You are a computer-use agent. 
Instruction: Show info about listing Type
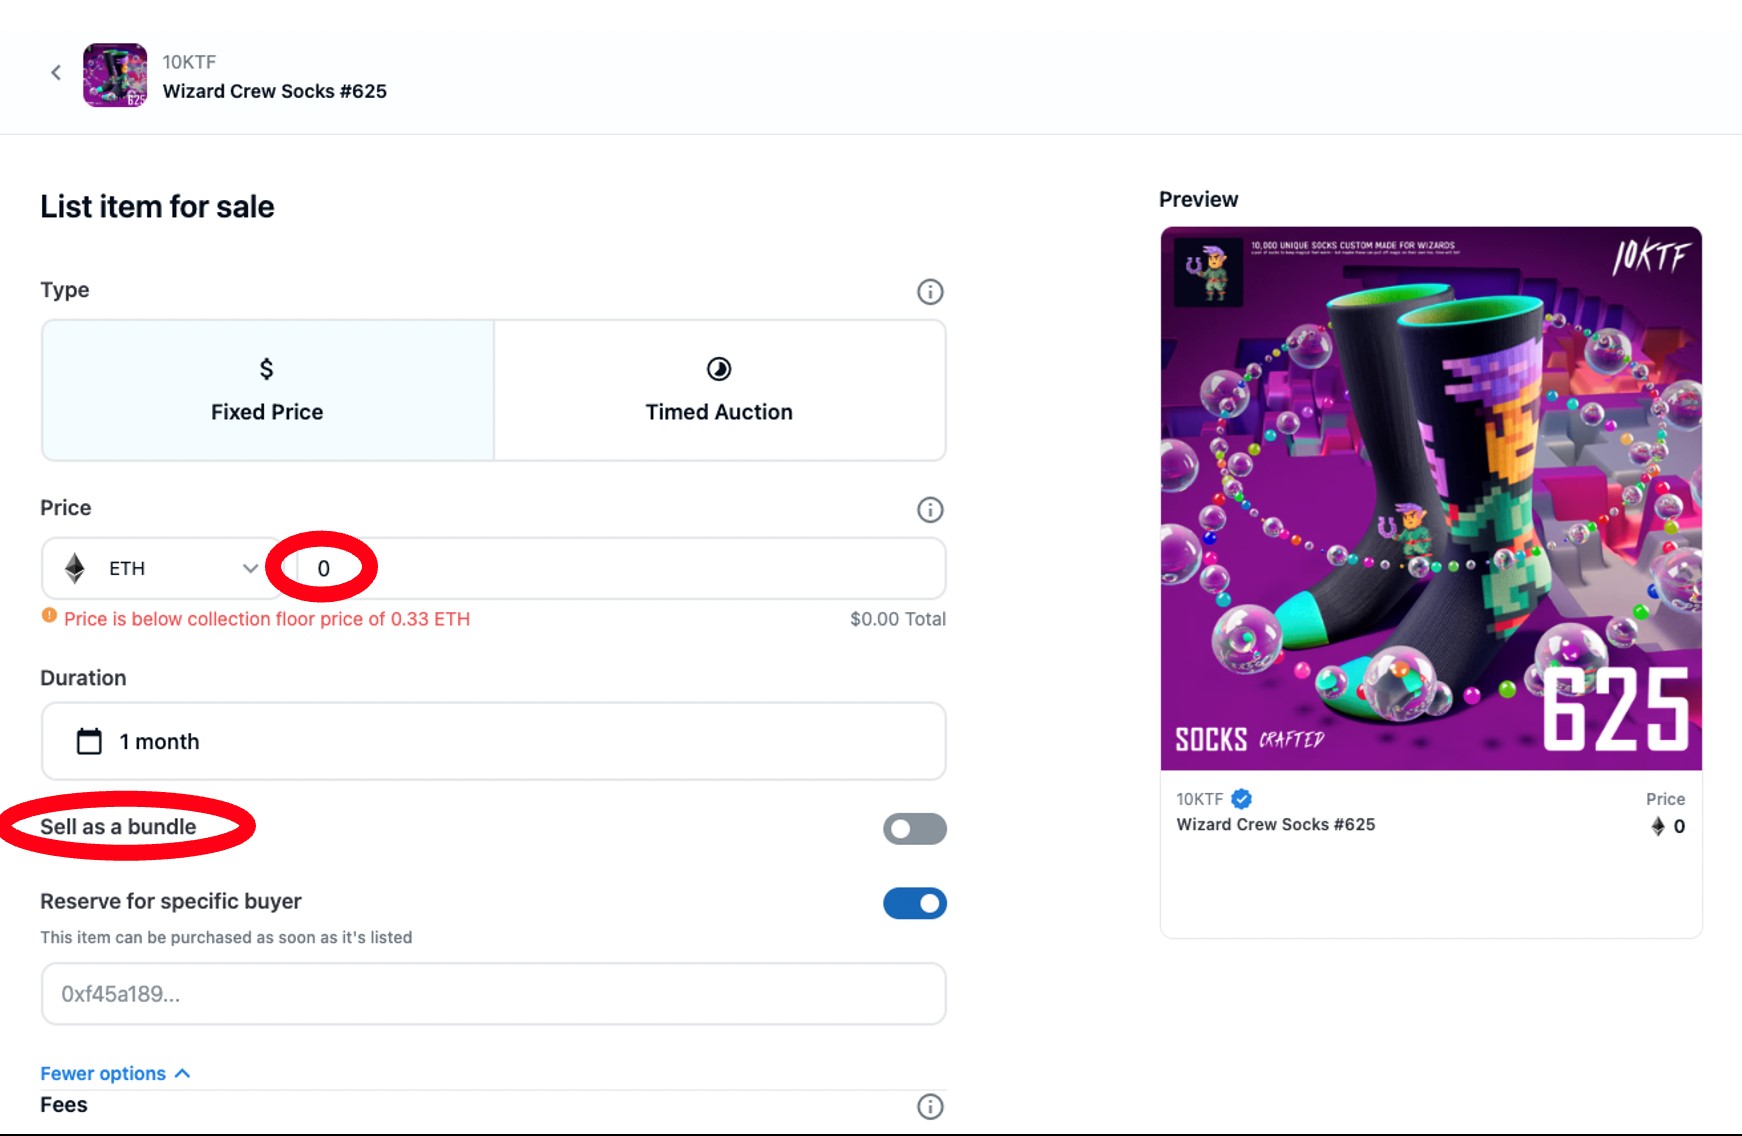[x=930, y=292]
